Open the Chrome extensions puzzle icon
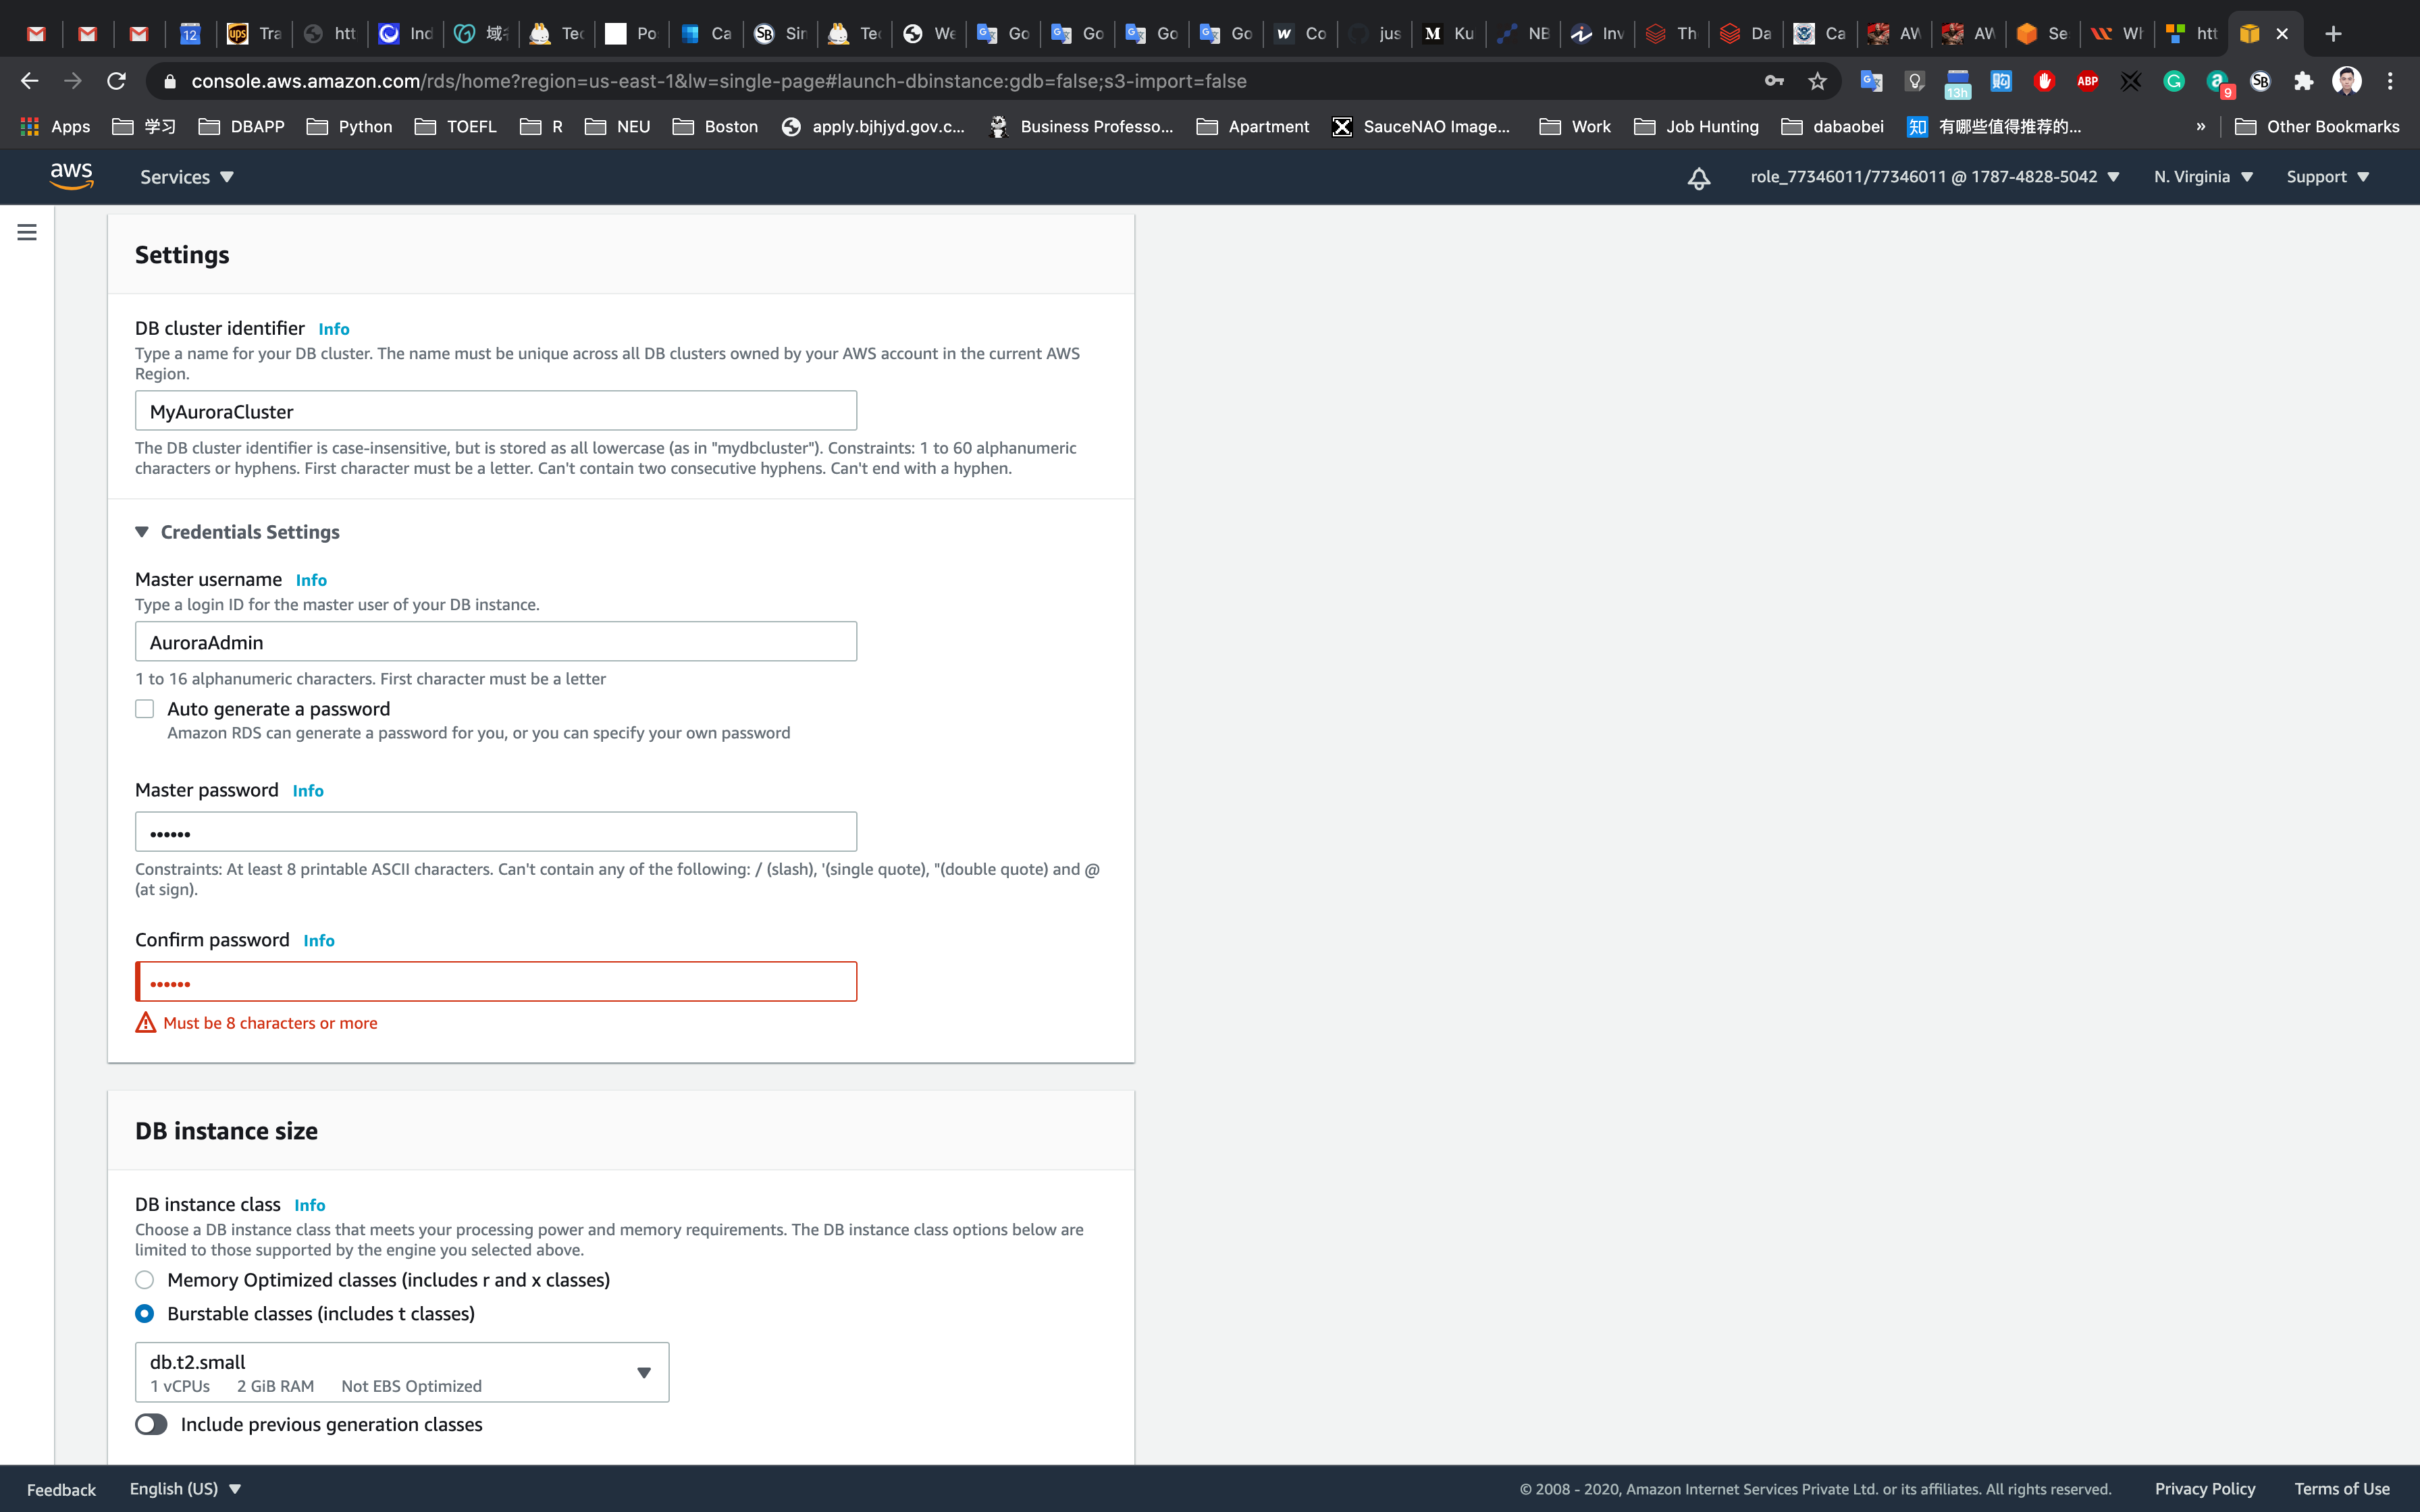Image resolution: width=2420 pixels, height=1512 pixels. point(2303,81)
